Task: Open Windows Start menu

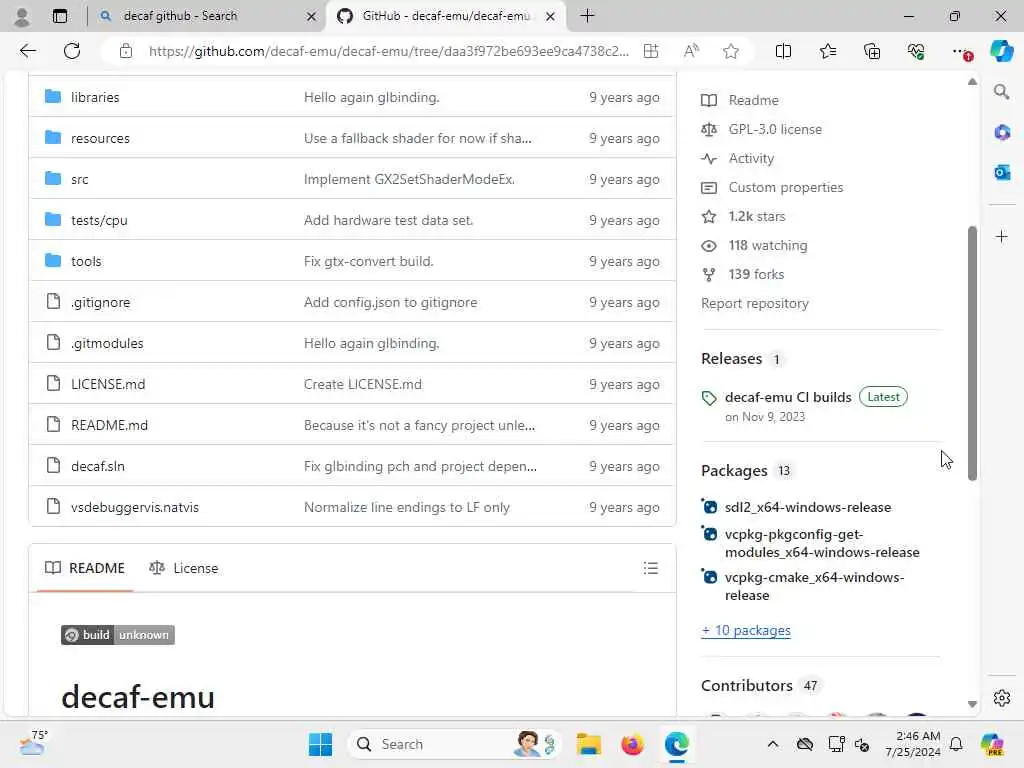Action: pyautogui.click(x=320, y=744)
